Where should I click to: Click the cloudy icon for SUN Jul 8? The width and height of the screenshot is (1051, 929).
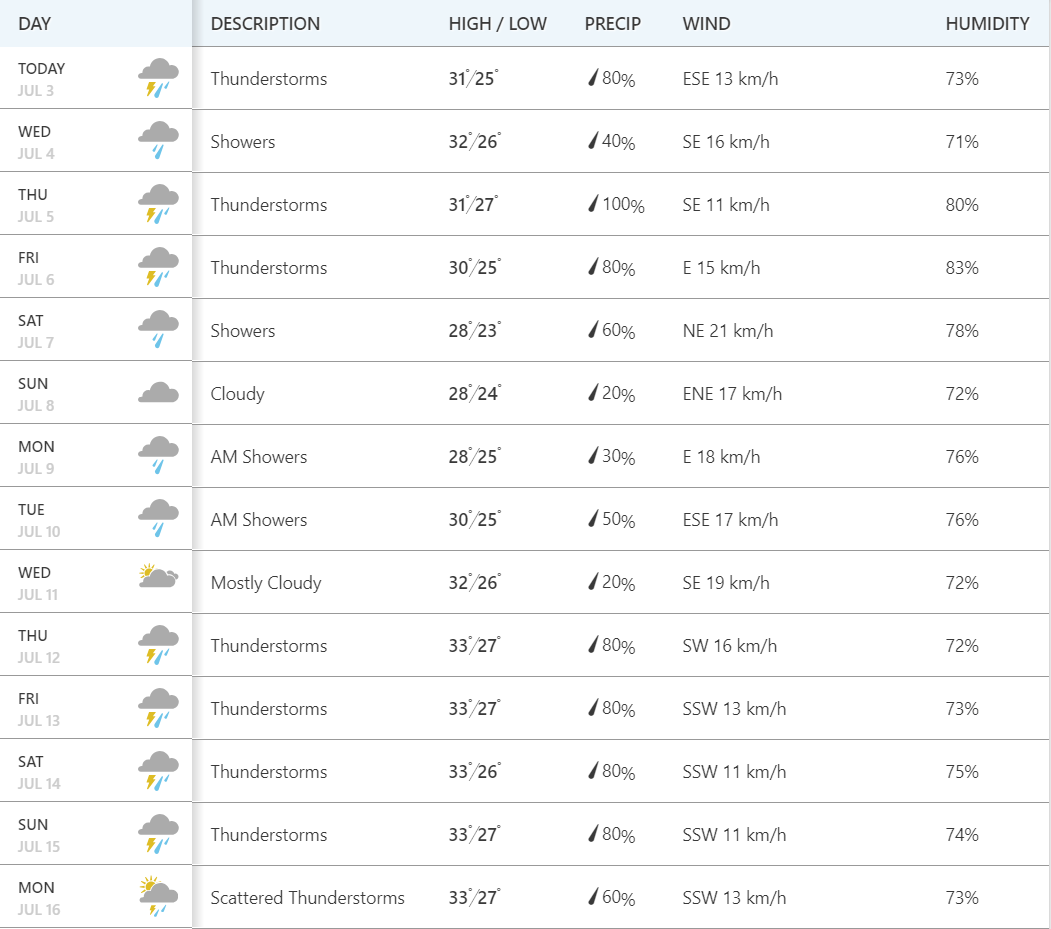158,392
